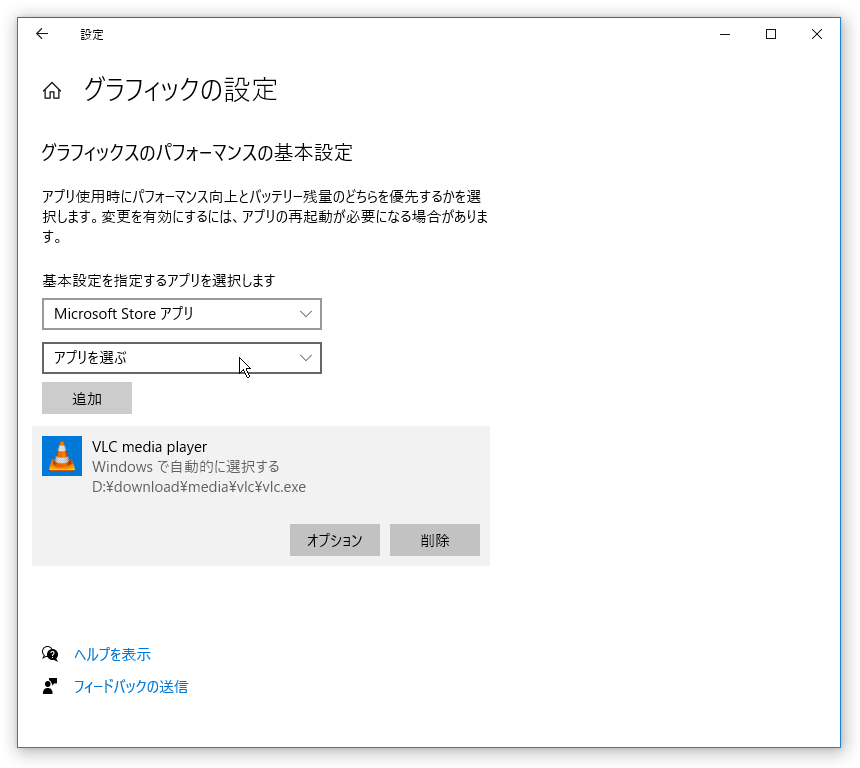Expand the アプリを選ぶ dropdown
Image resolution: width=860 pixels, height=768 pixels.
[182, 358]
